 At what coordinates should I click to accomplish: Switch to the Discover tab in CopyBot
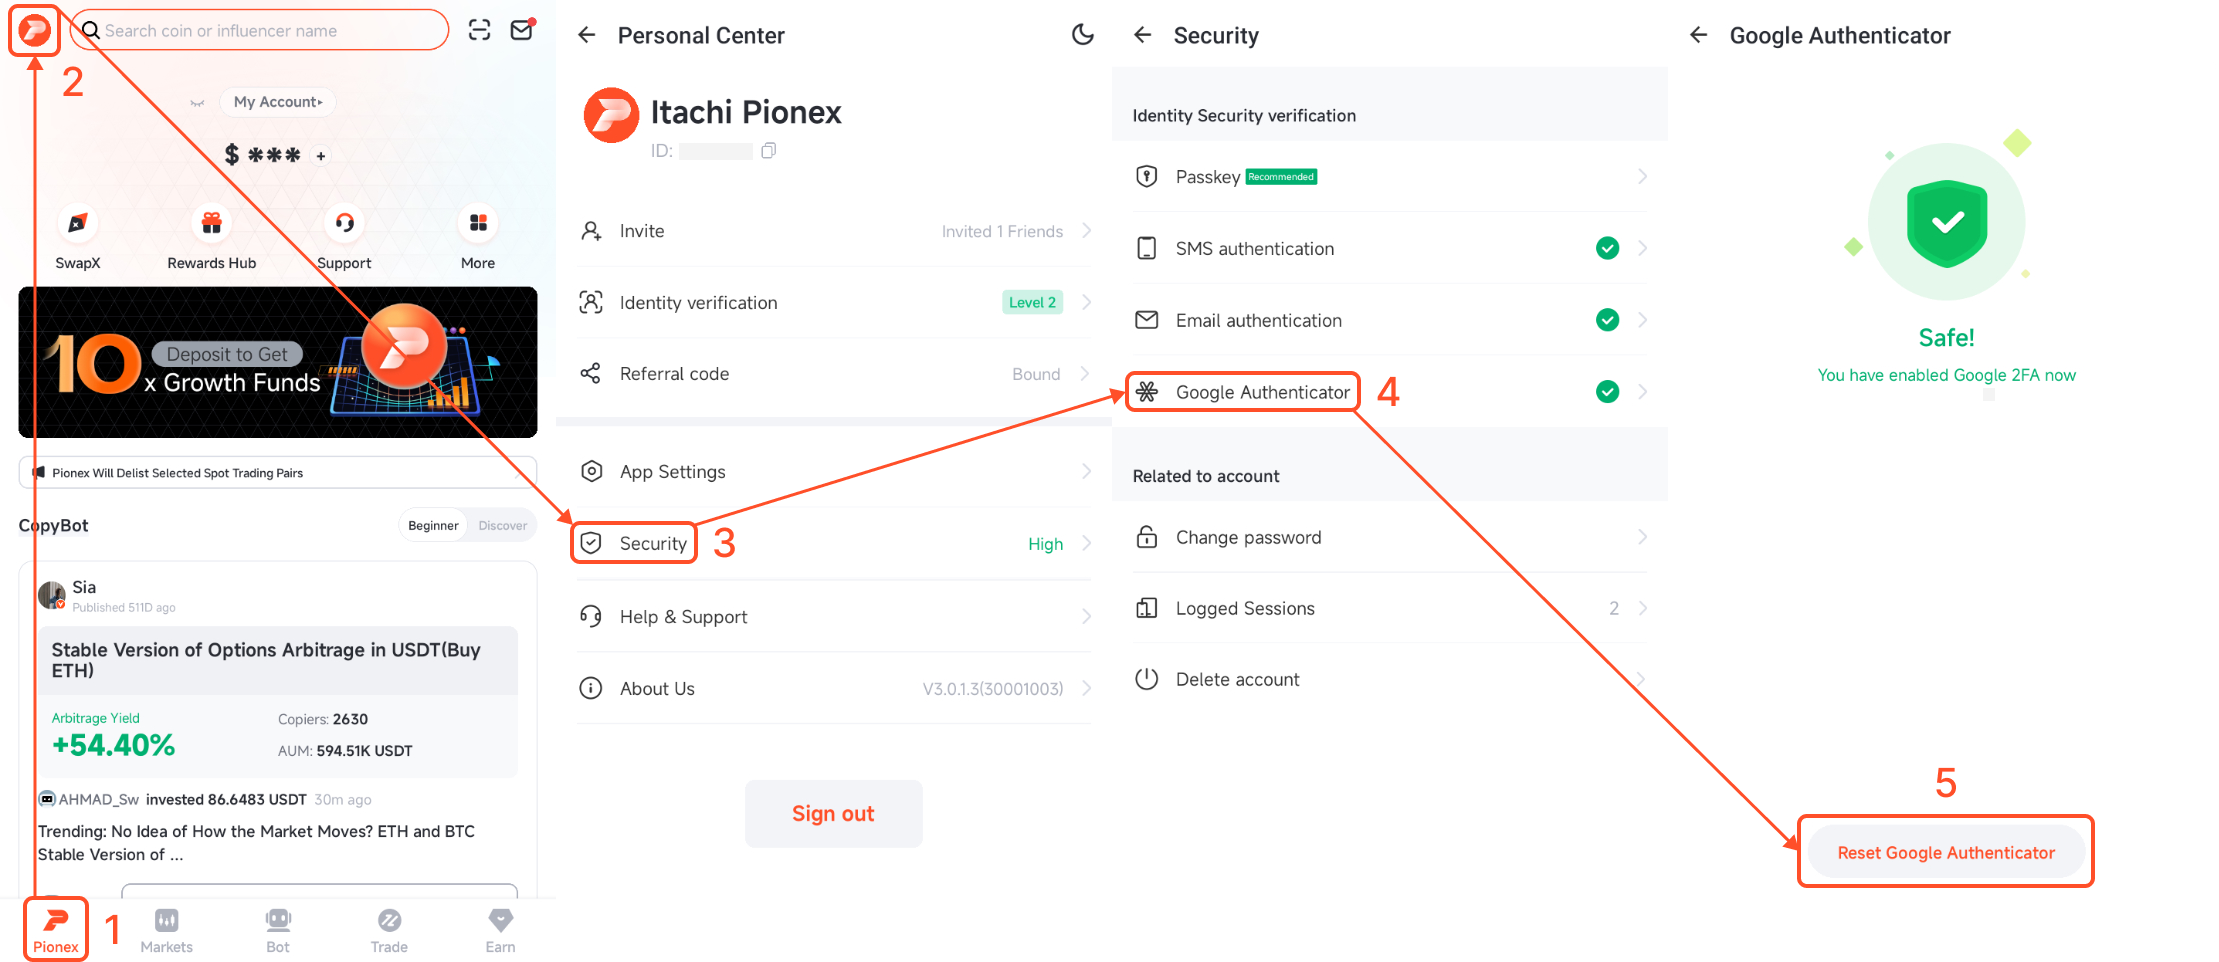(502, 524)
